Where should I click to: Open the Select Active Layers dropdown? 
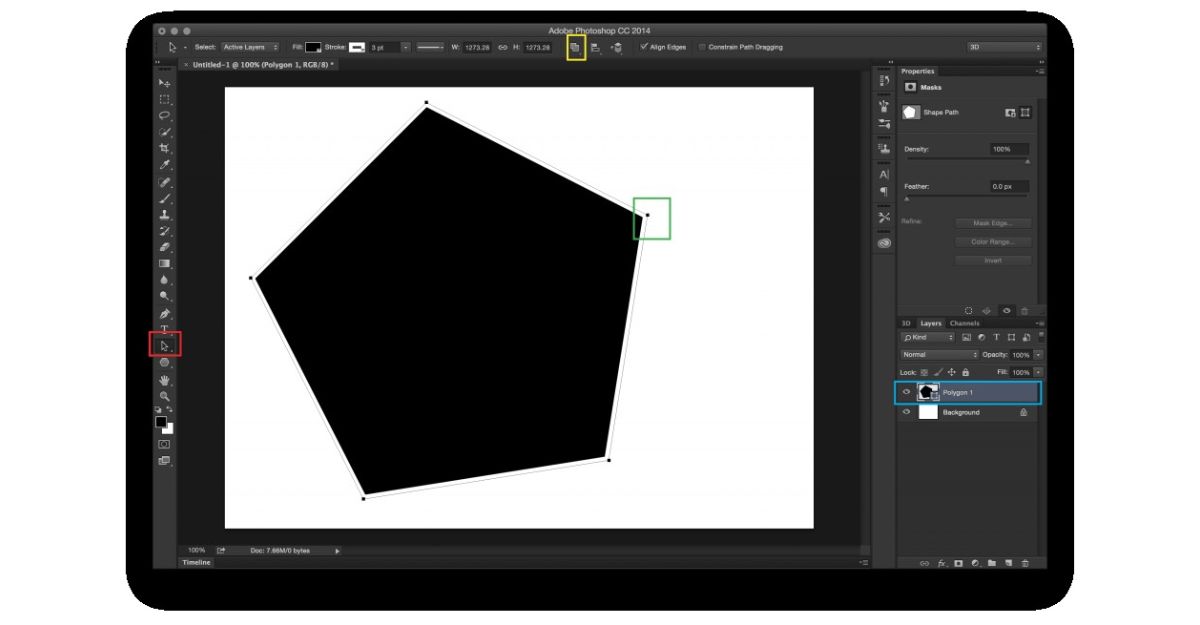point(250,47)
